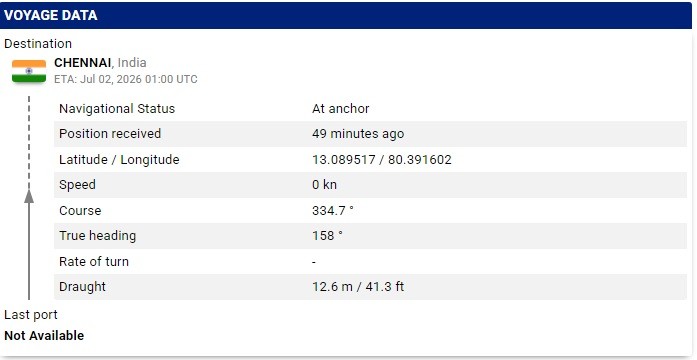Open the CHENNAI destination port link
Viewport: 697px width, 360px height.
82,63
